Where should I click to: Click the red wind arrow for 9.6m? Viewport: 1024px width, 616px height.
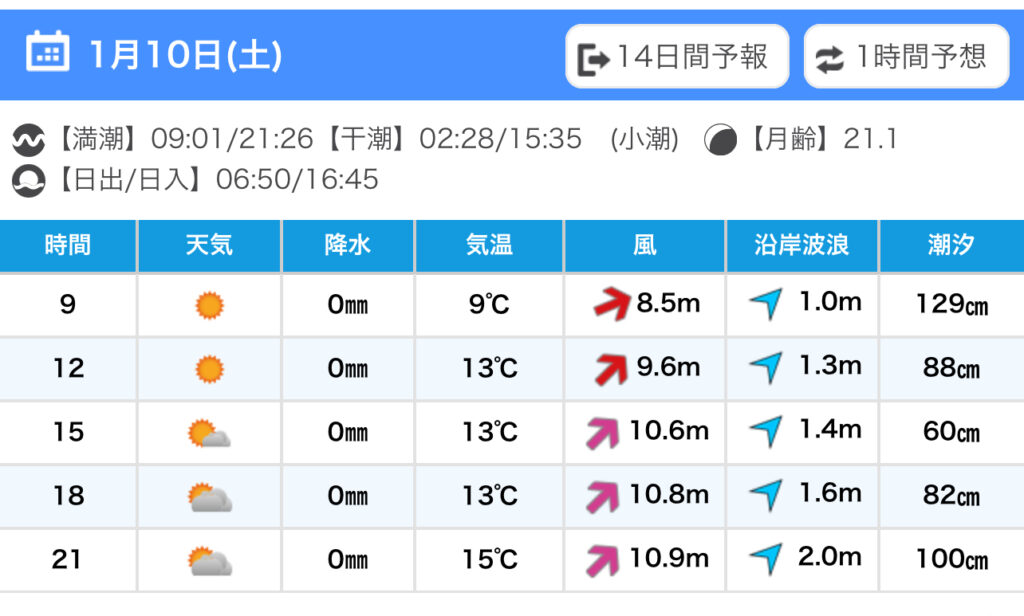pyautogui.click(x=612, y=369)
